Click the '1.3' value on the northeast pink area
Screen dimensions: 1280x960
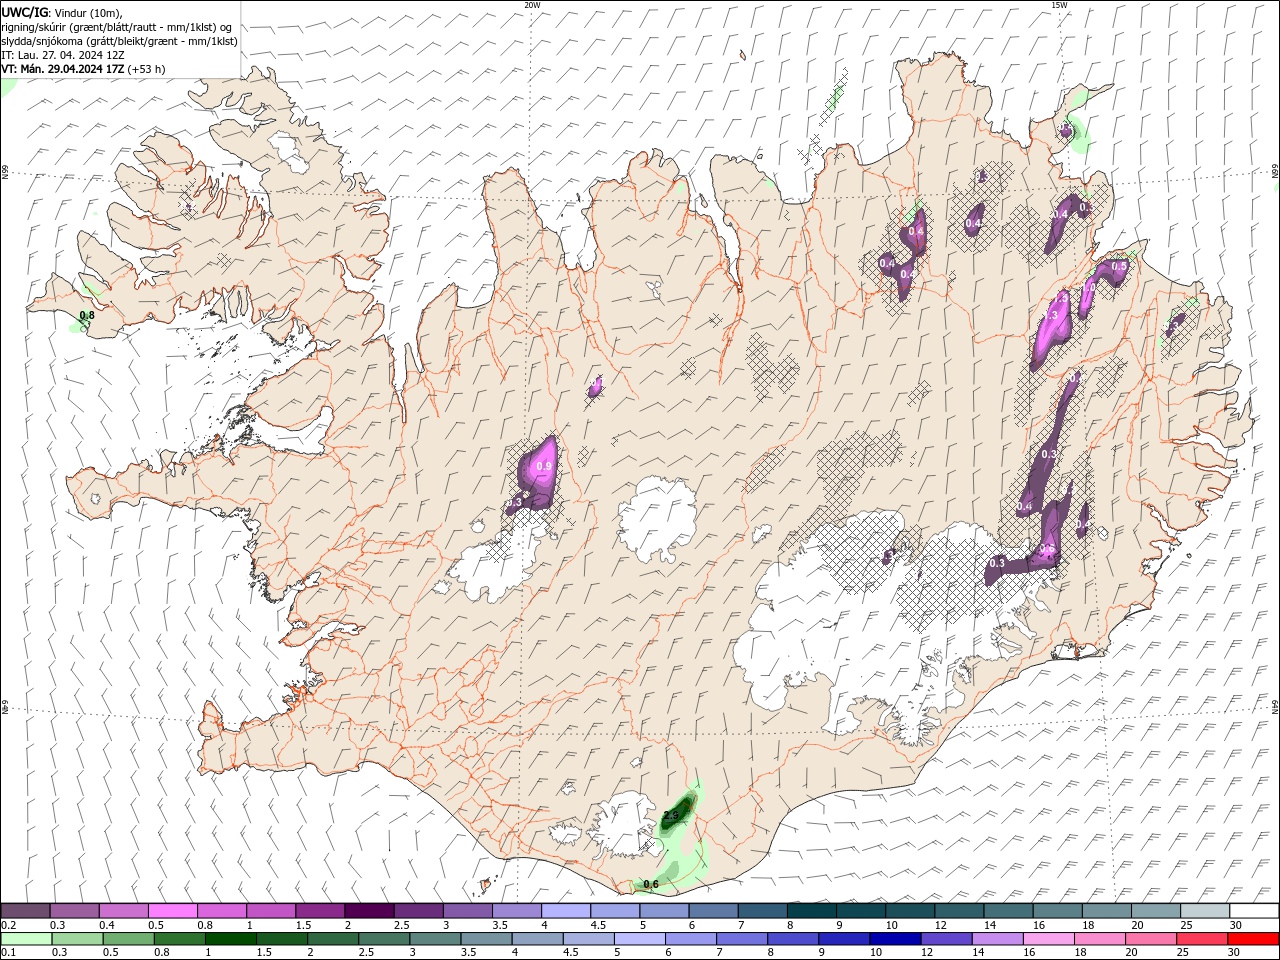click(x=1050, y=316)
